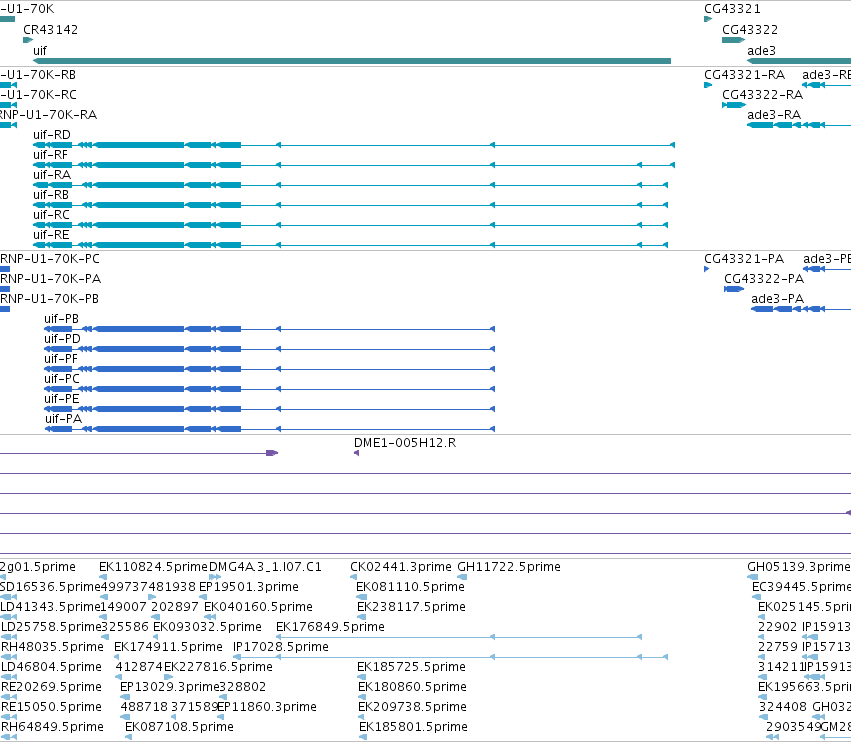
Task: Select the CG43321-RA transcript glyph
Action: (x=708, y=85)
